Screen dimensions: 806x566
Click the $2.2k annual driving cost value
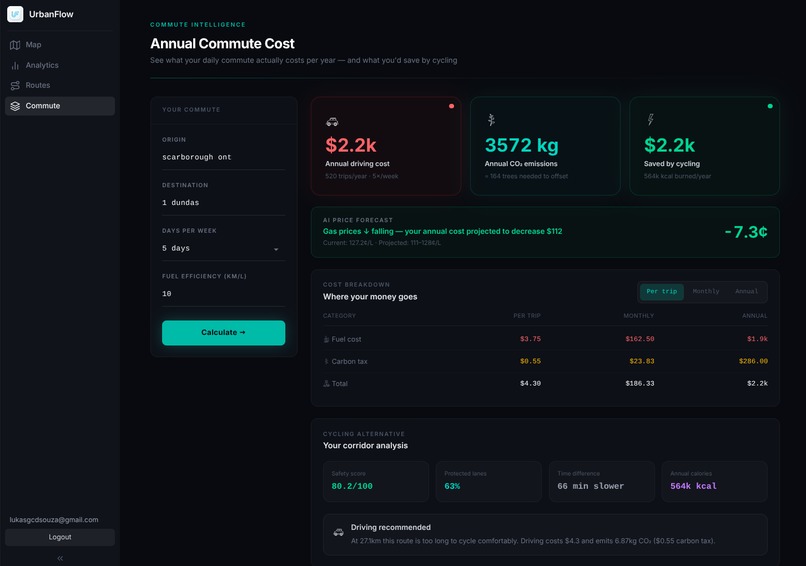click(351, 145)
